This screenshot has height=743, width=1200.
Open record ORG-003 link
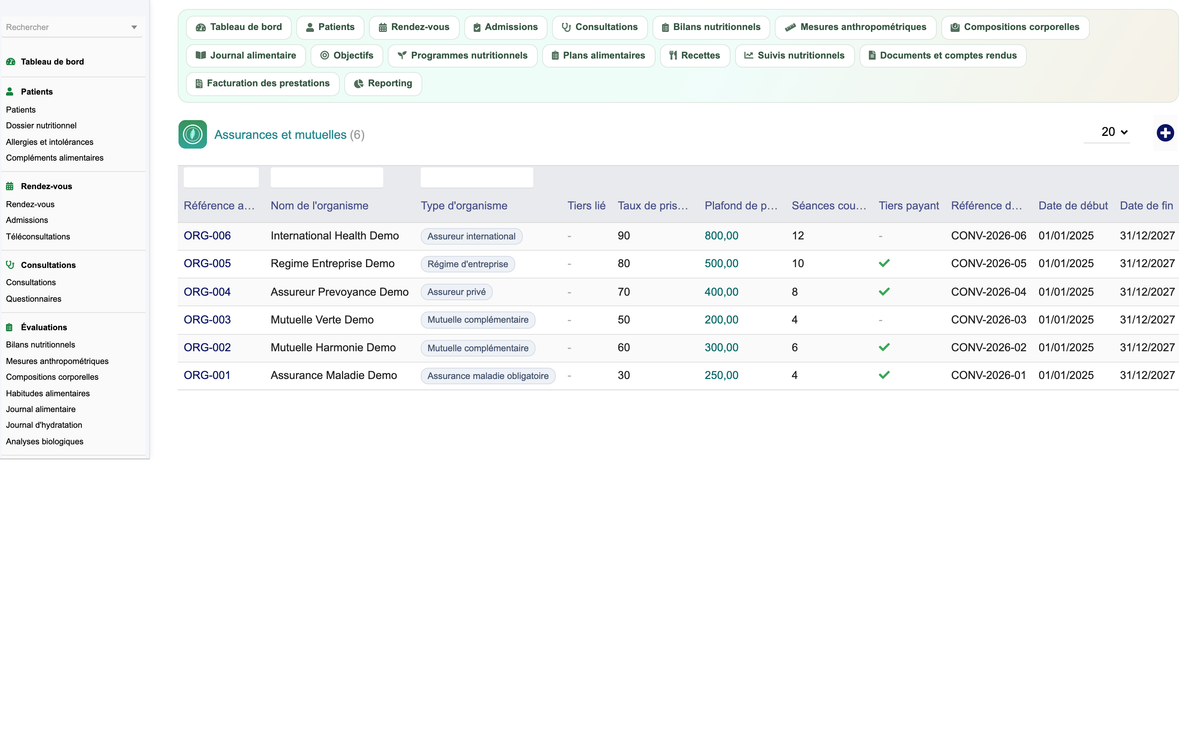(x=207, y=320)
